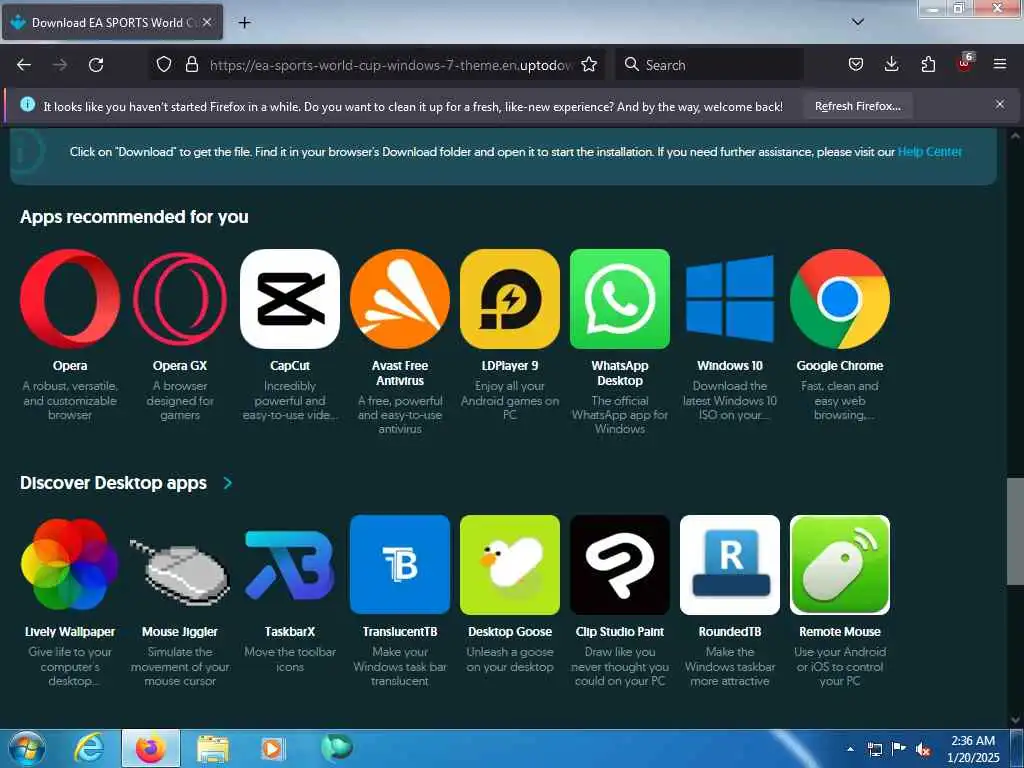Go back to the previous page

coord(24,65)
